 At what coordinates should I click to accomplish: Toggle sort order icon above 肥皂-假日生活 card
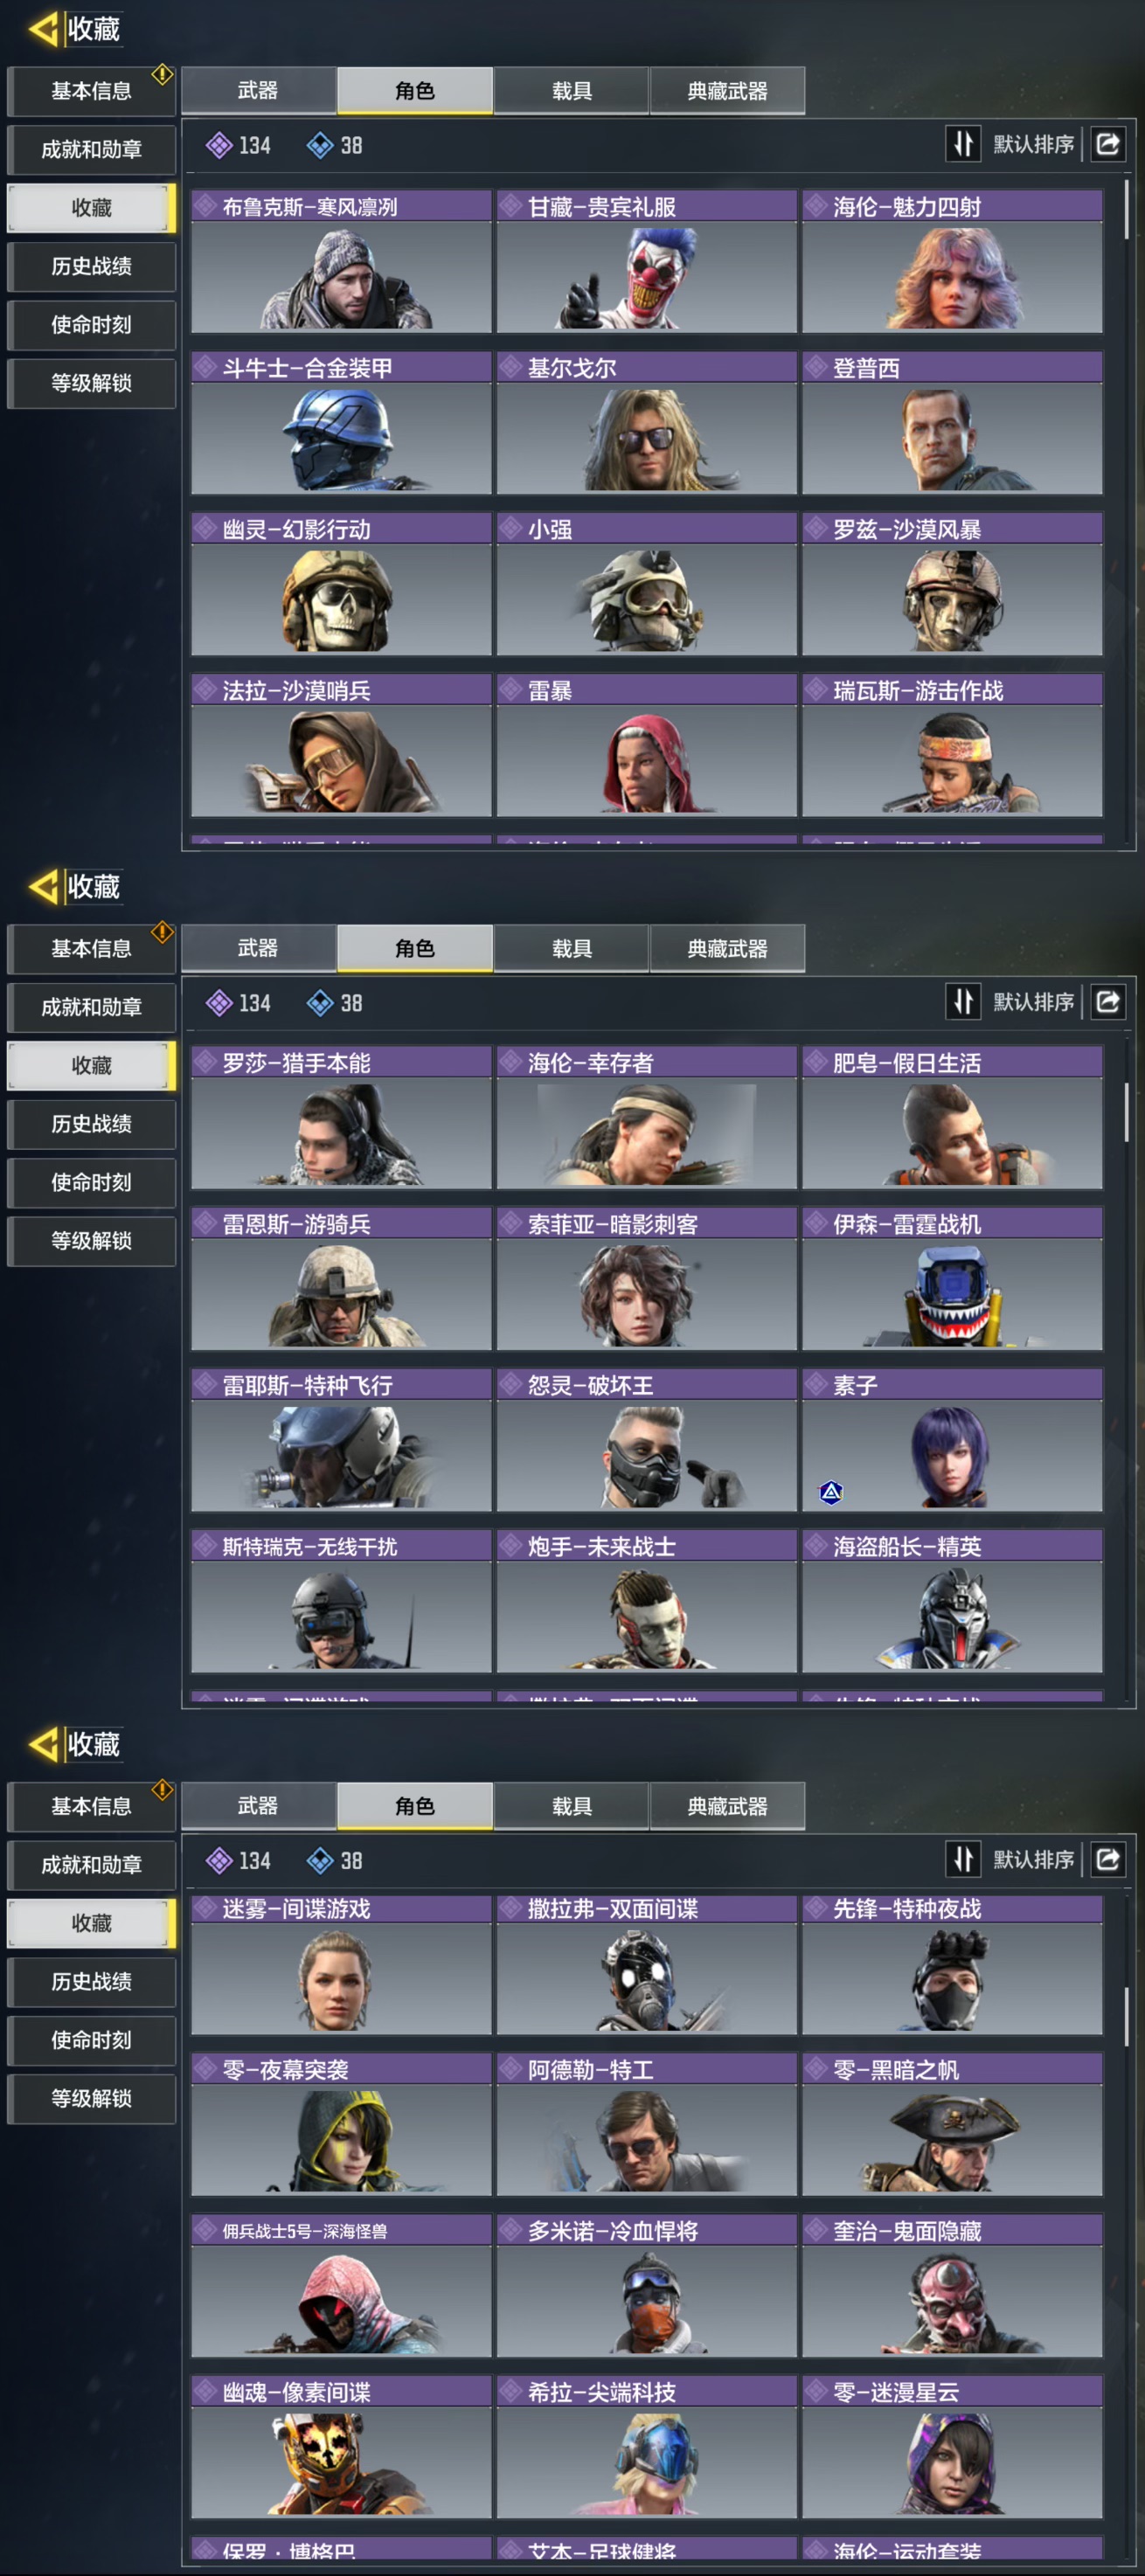click(x=963, y=1001)
